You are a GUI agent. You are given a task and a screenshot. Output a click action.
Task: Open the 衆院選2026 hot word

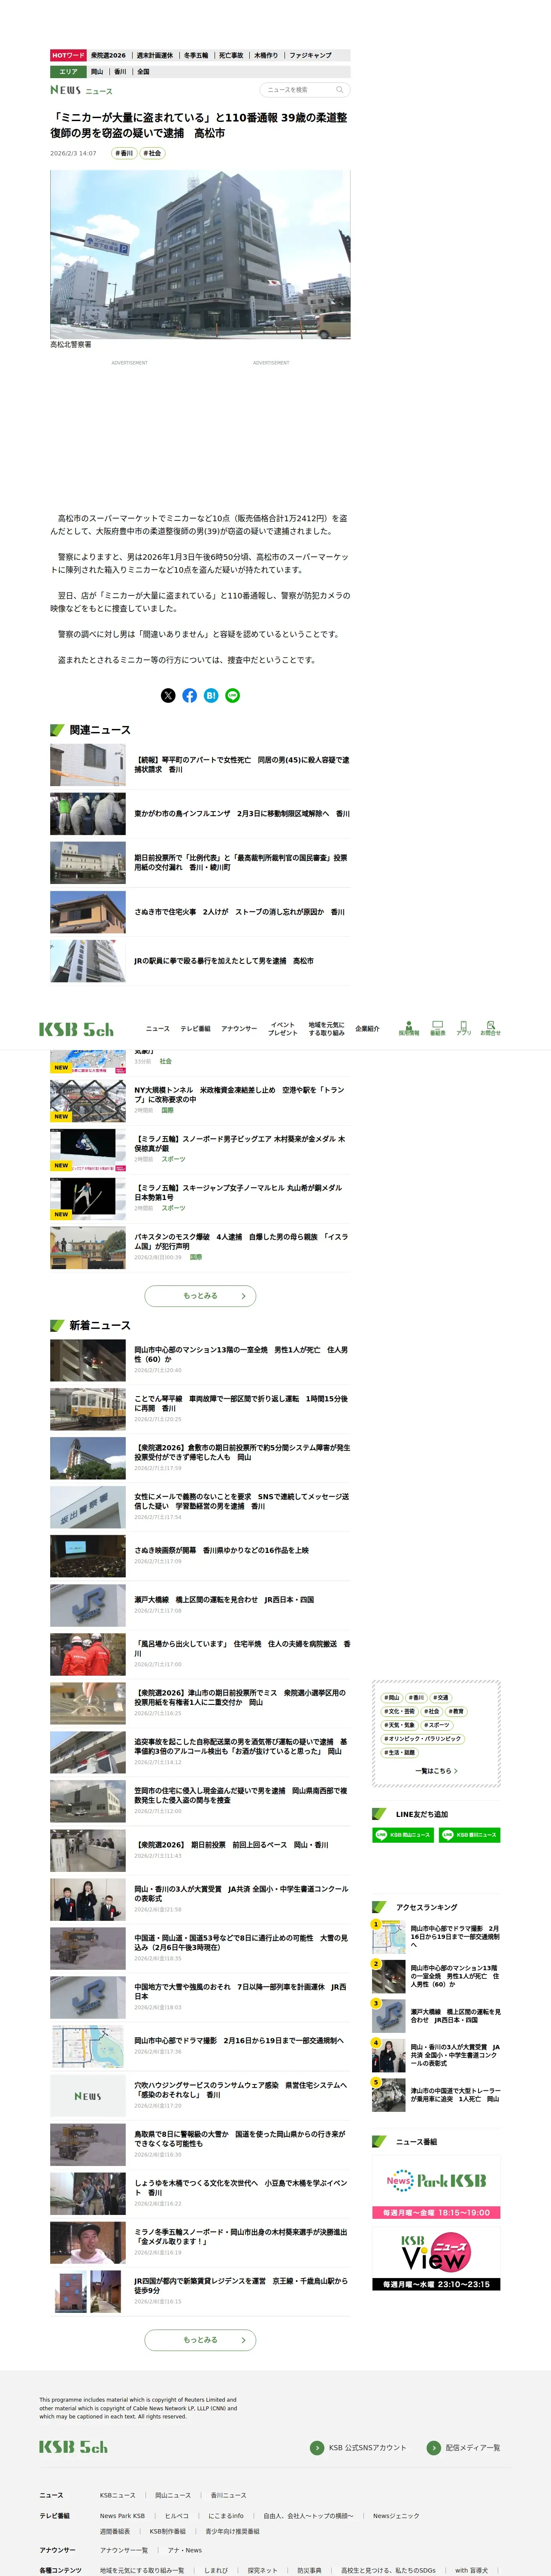tap(108, 56)
